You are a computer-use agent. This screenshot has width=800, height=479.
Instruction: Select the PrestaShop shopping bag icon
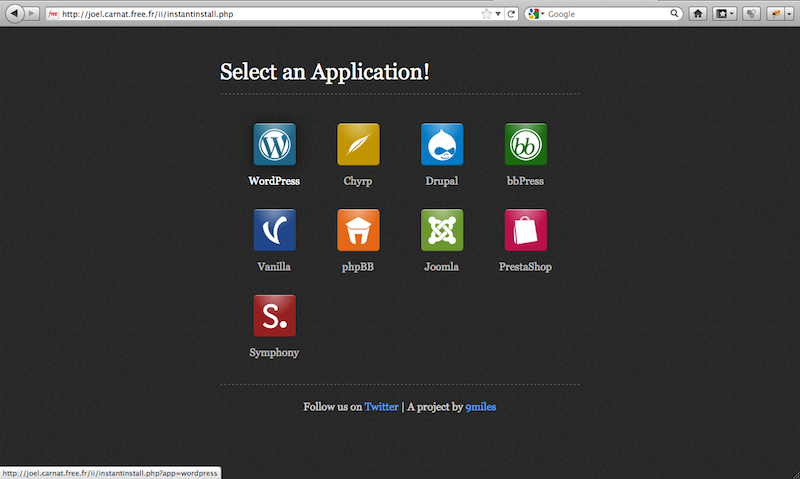pos(526,230)
